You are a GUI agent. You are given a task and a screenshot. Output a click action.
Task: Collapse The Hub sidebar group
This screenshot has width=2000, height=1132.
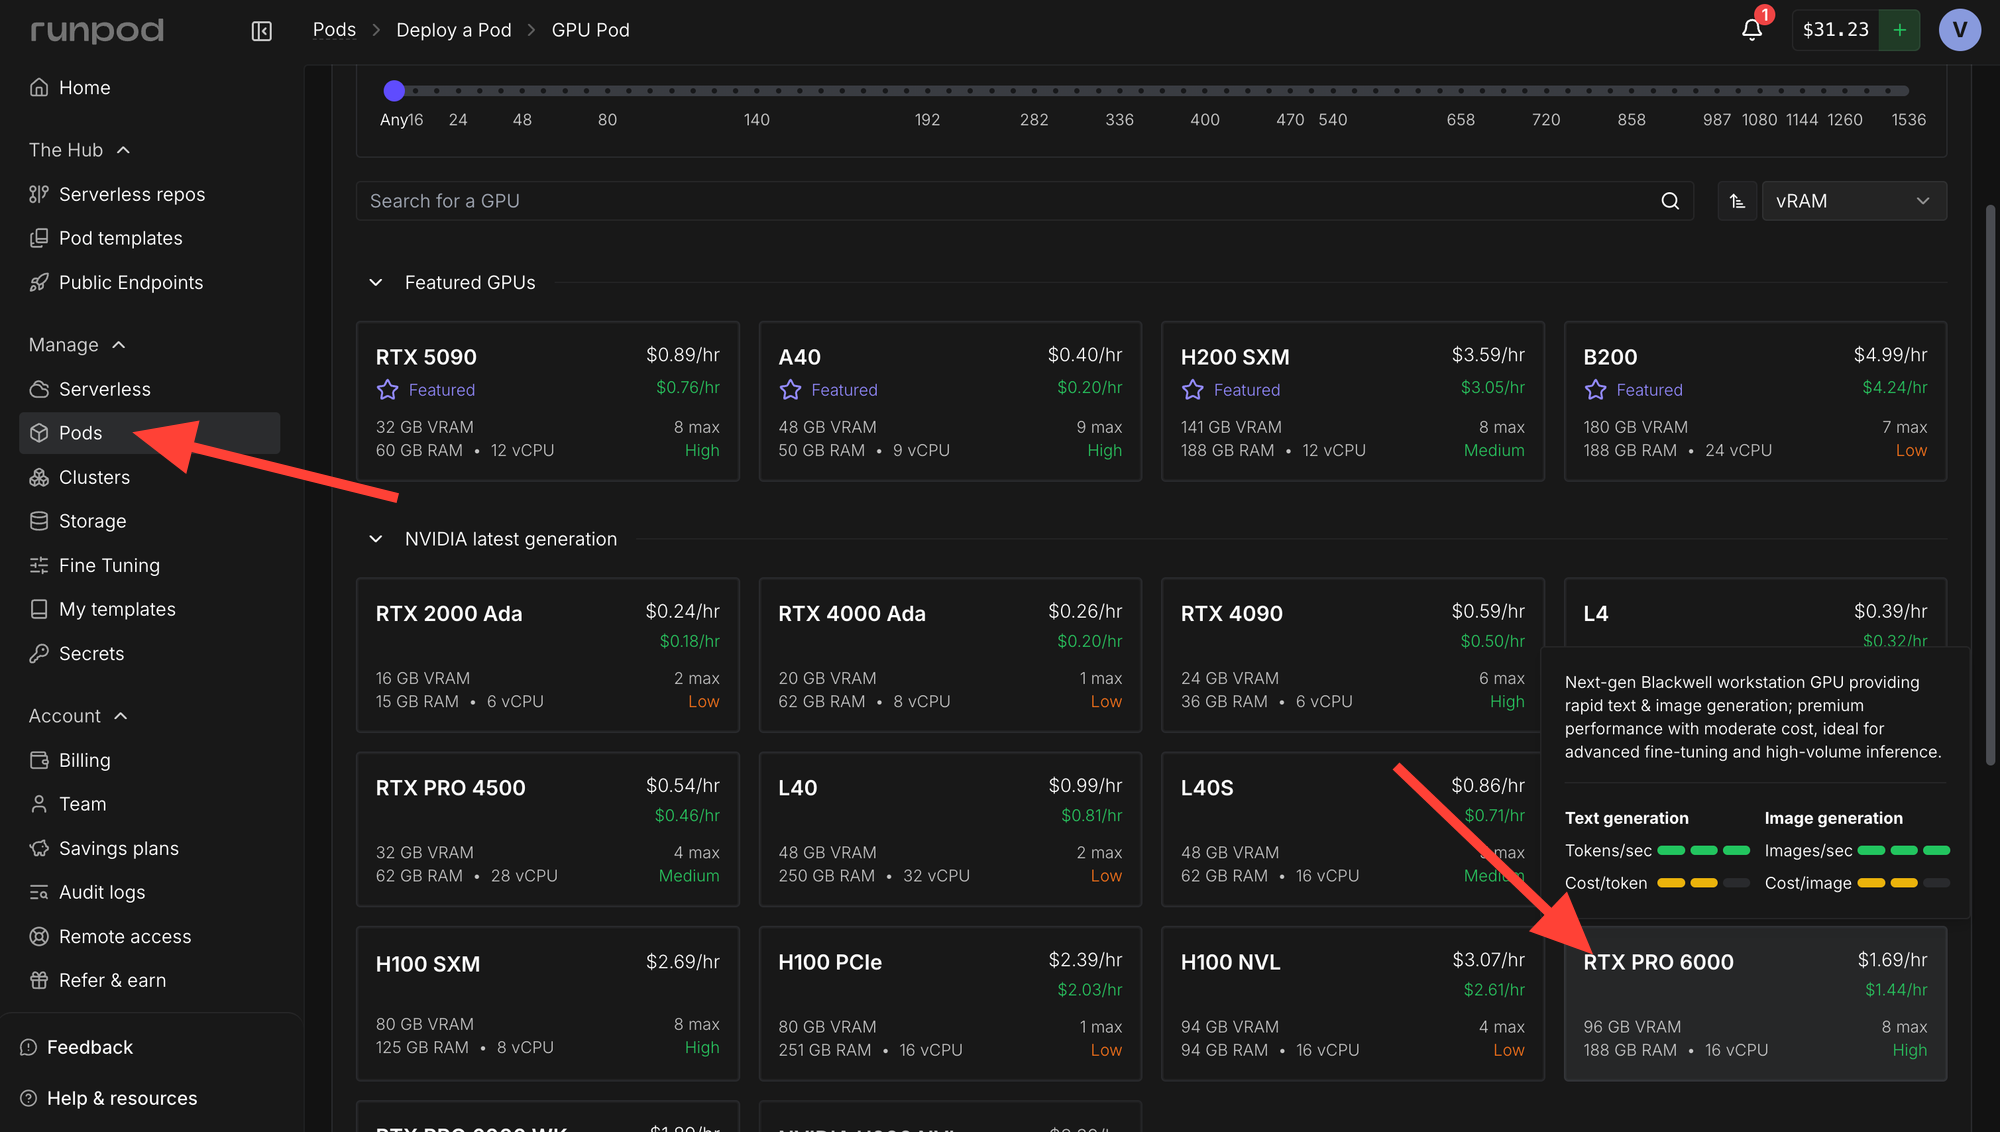123,150
